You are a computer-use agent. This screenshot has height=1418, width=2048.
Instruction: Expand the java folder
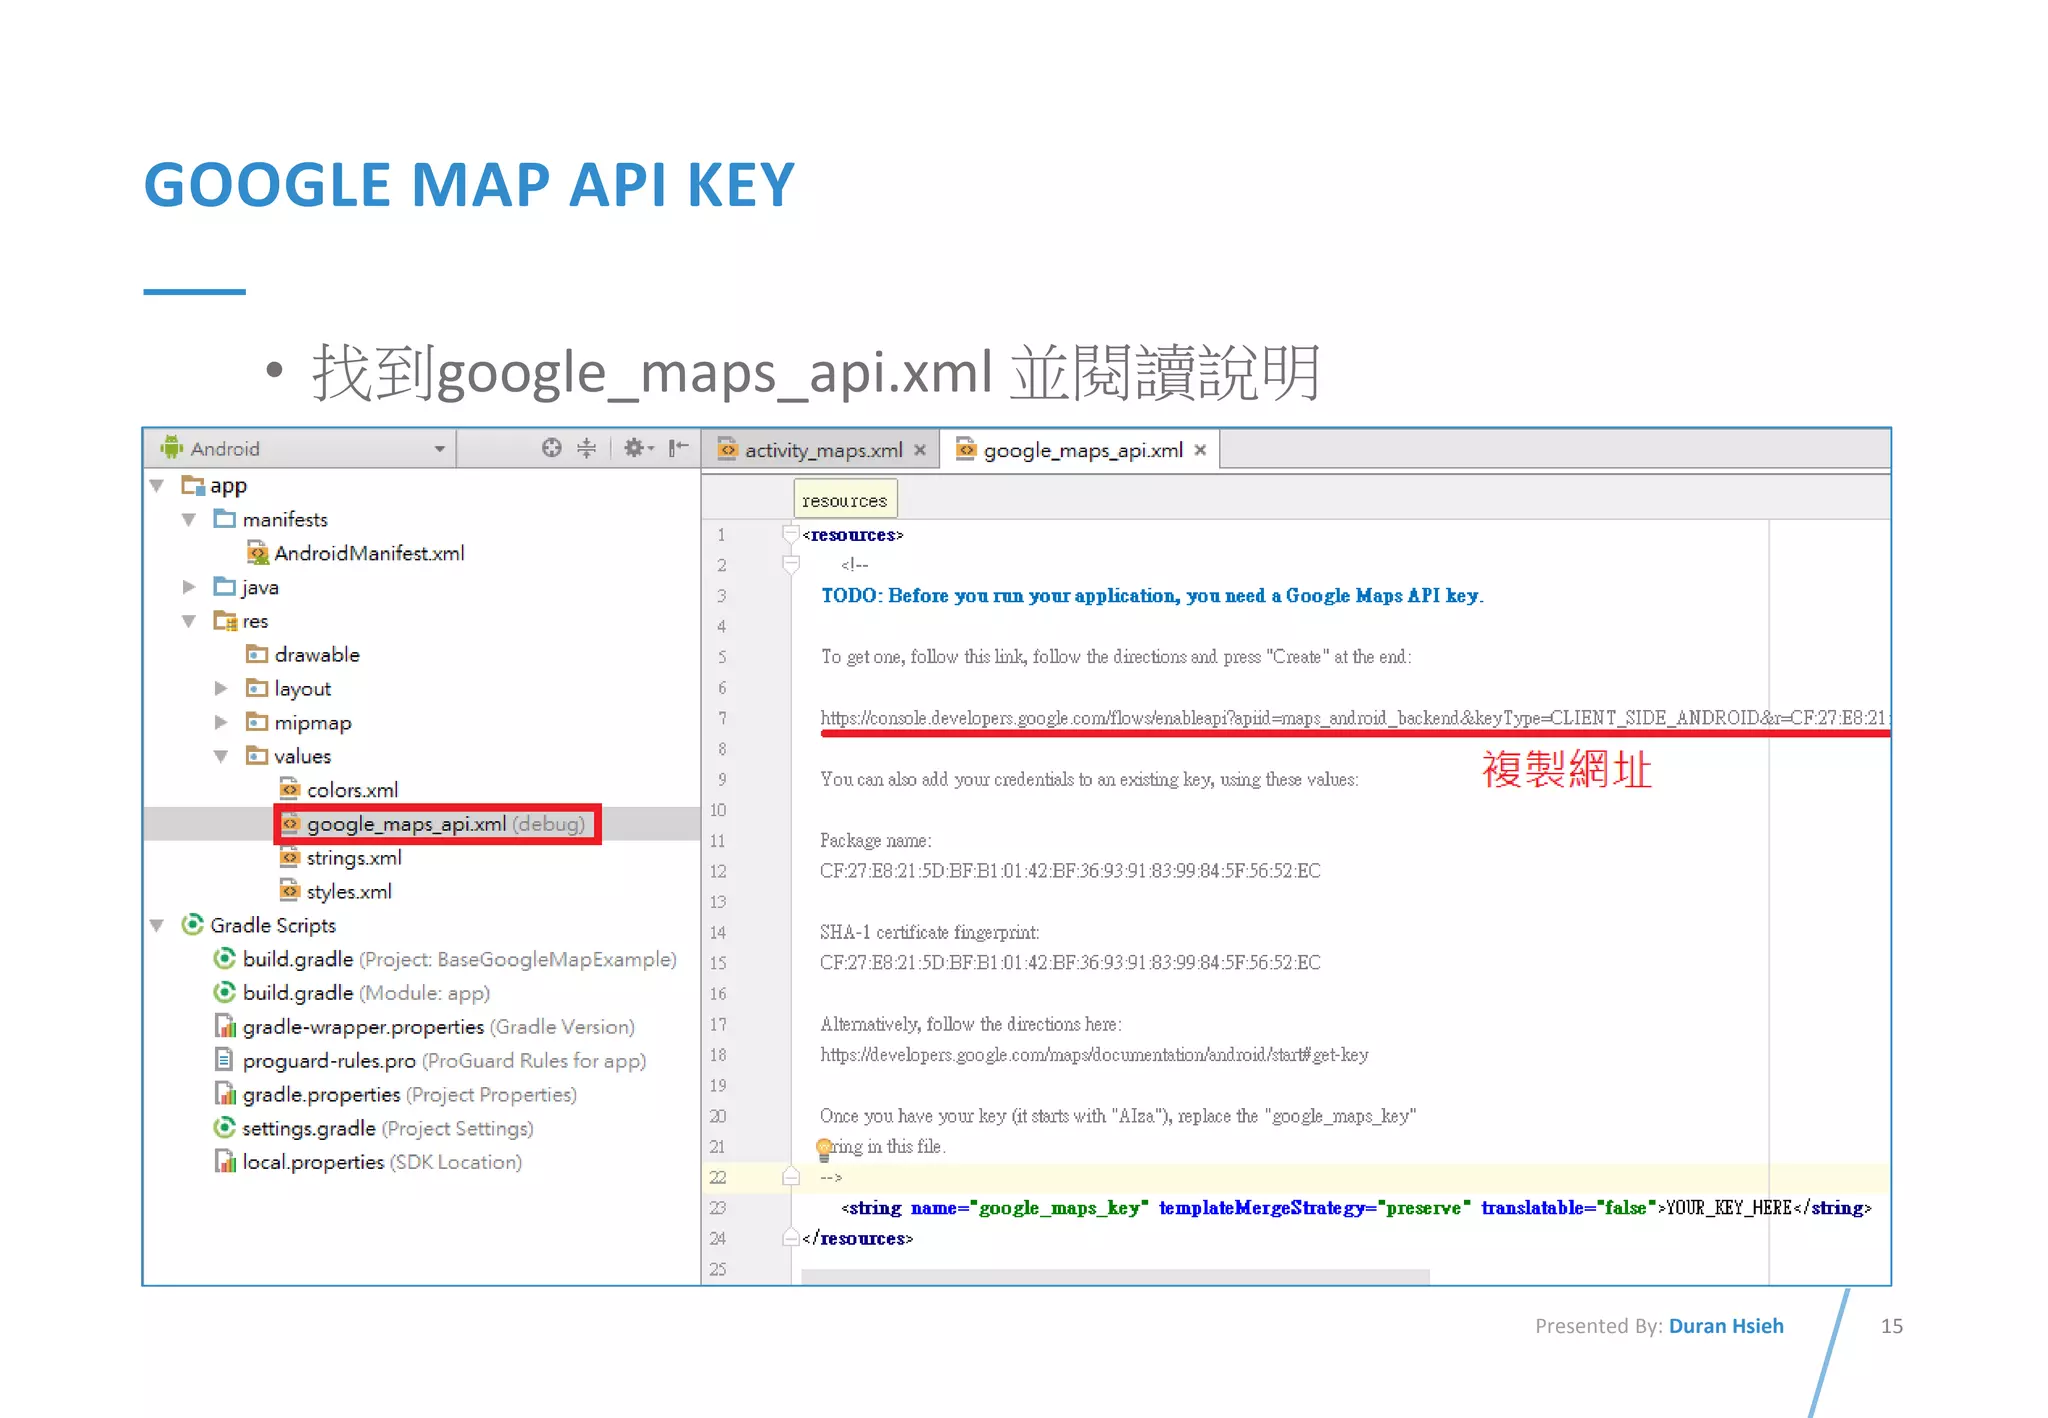coord(189,588)
